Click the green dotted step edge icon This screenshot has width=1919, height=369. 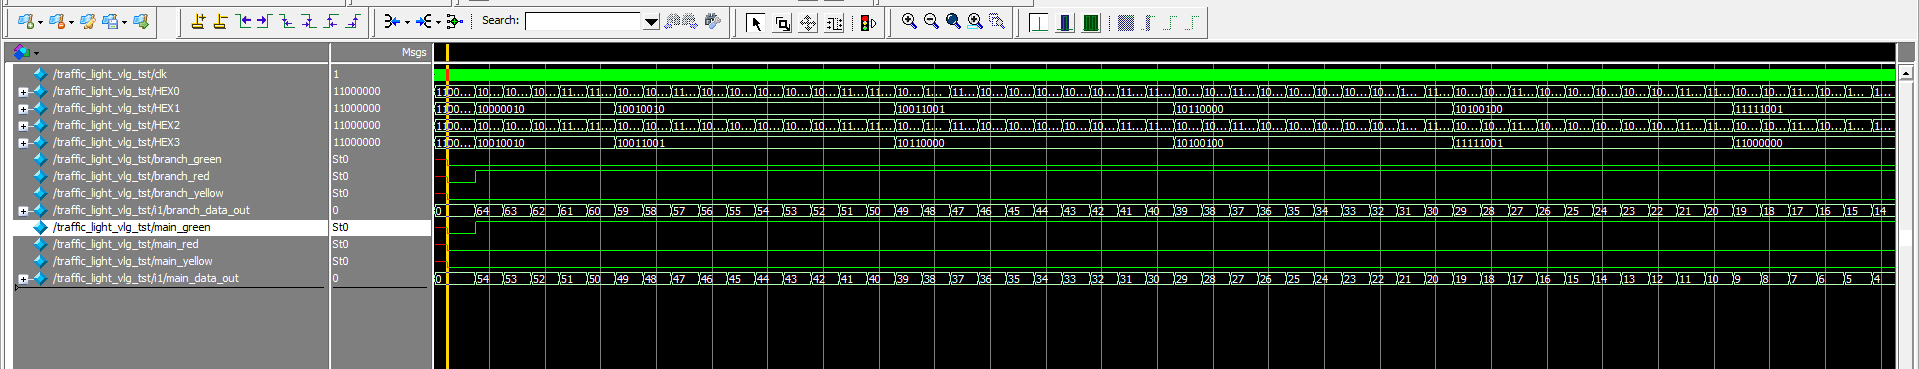pyautogui.click(x=1170, y=22)
